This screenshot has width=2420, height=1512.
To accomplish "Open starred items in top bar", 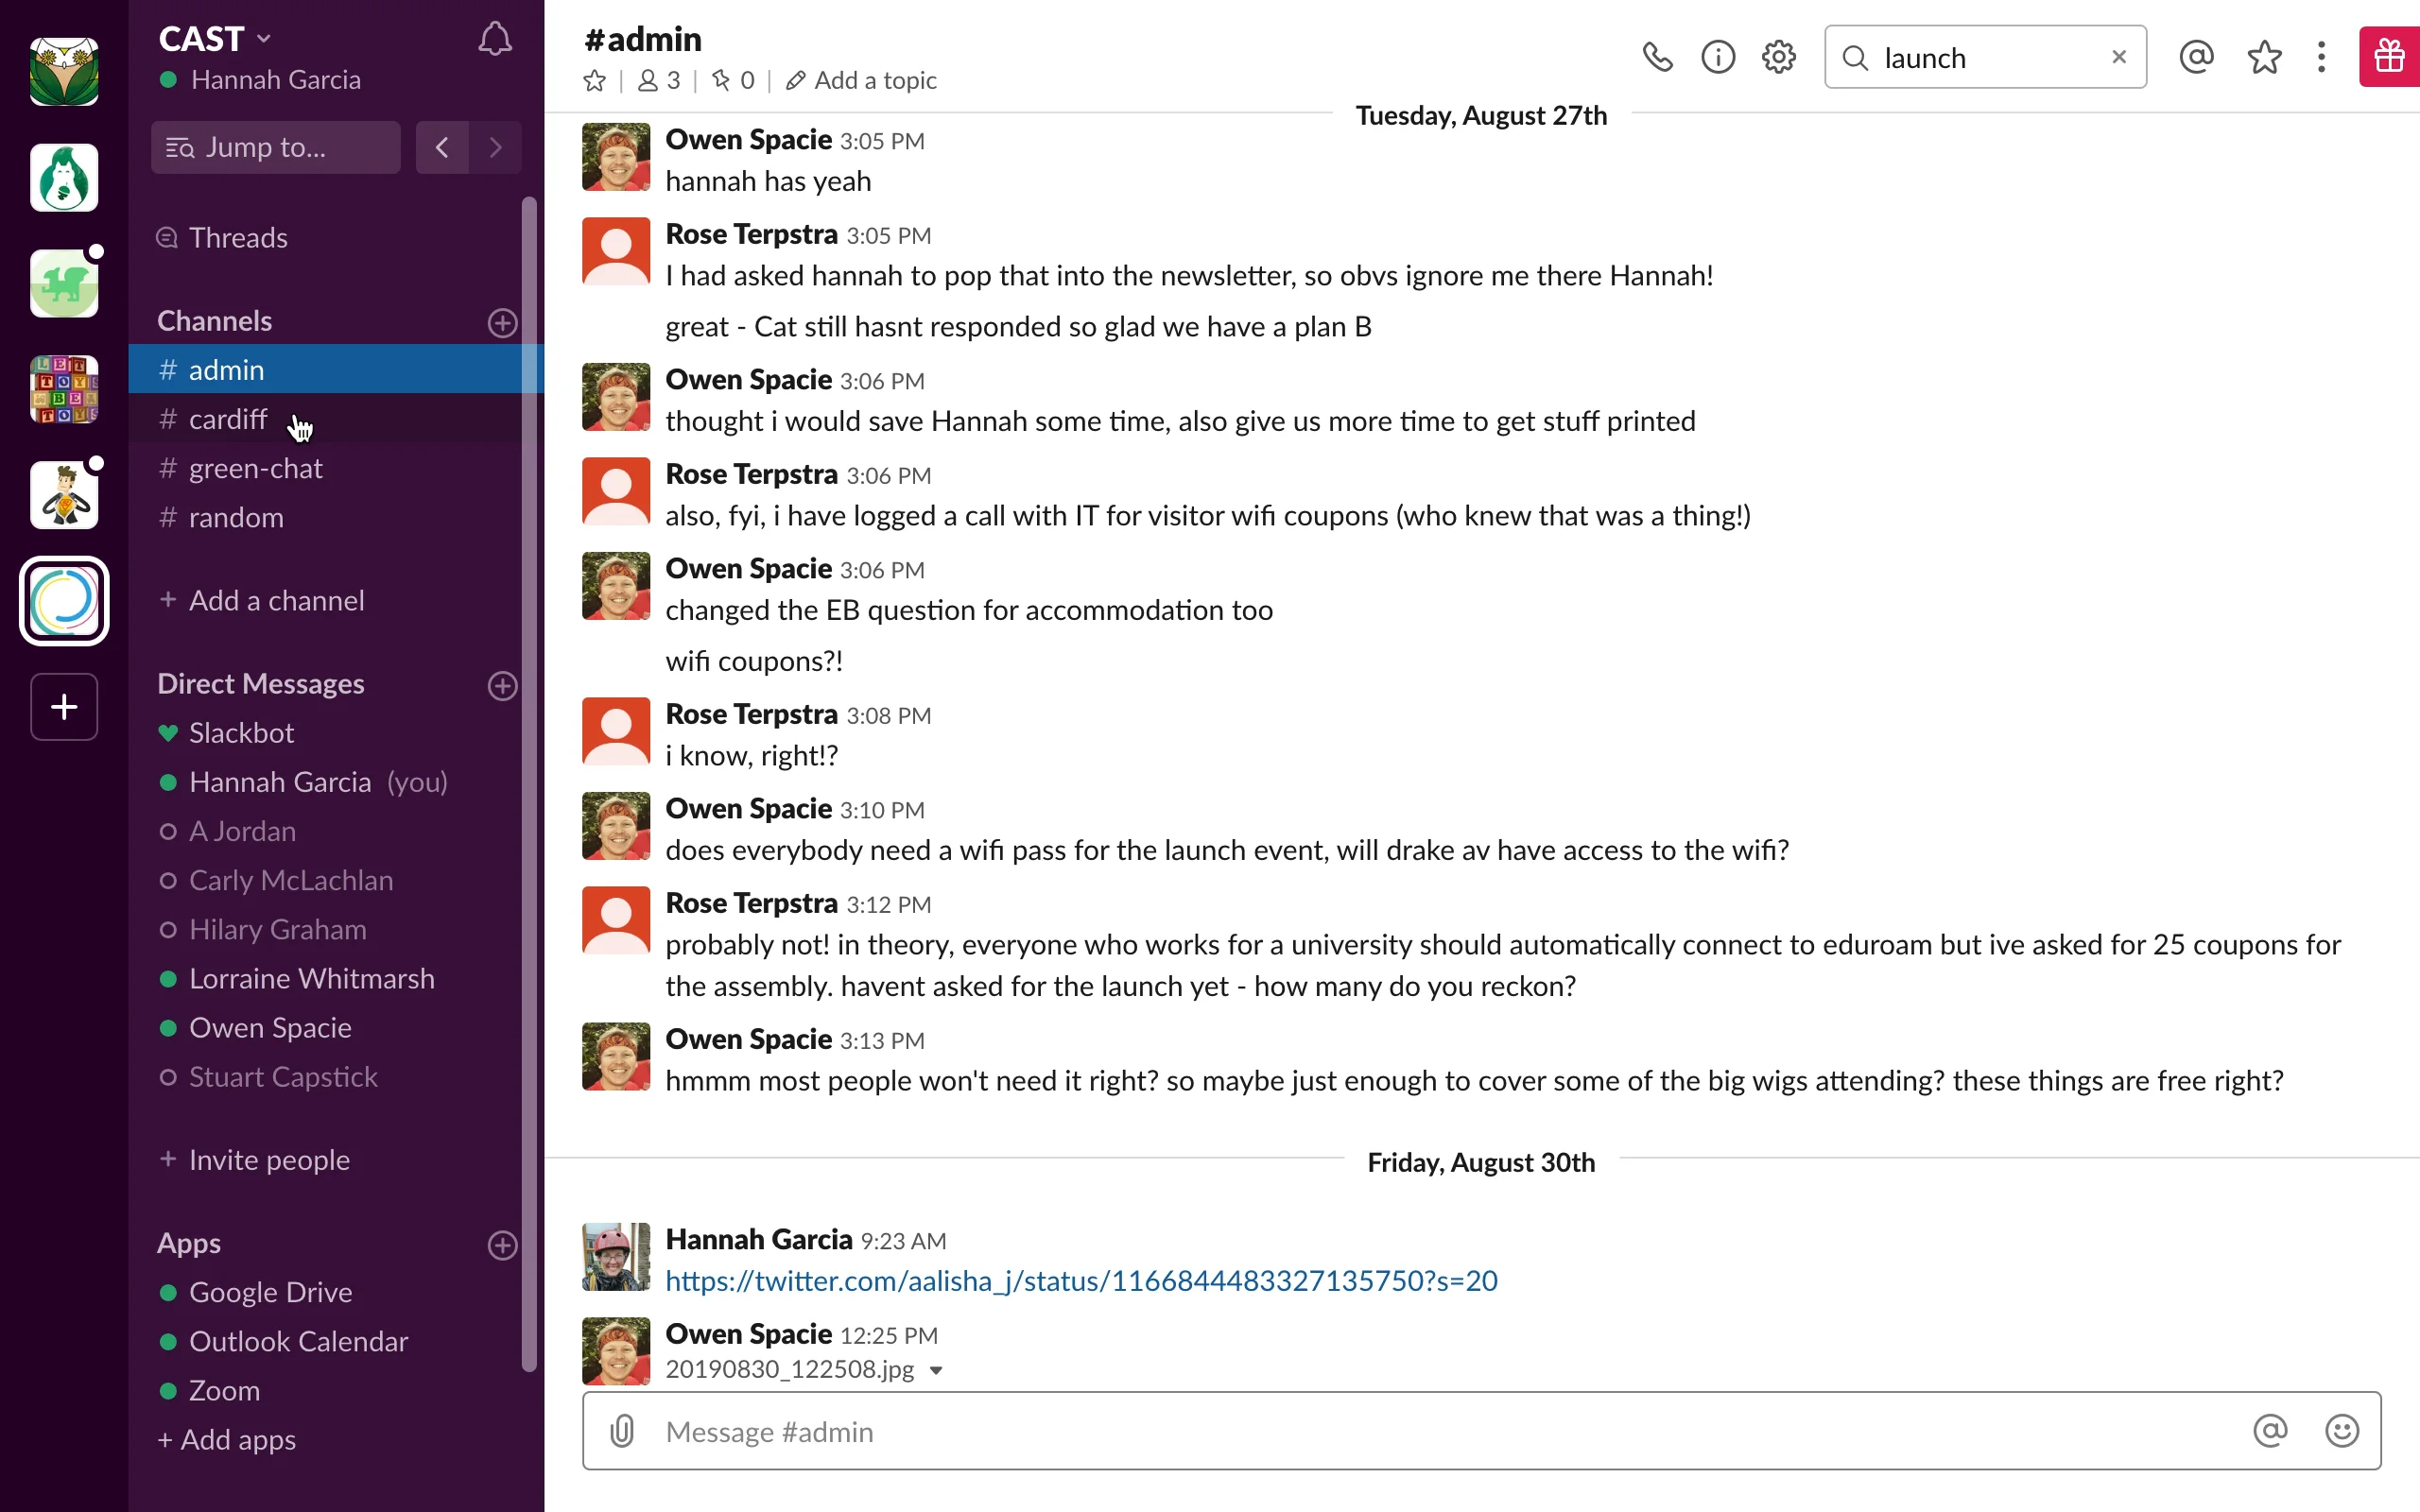I will click(2264, 57).
